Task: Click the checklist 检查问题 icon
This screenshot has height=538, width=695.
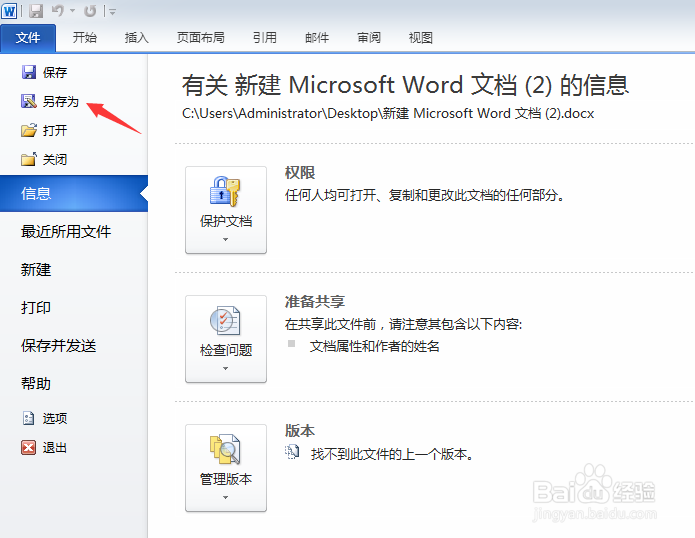Action: click(x=225, y=320)
